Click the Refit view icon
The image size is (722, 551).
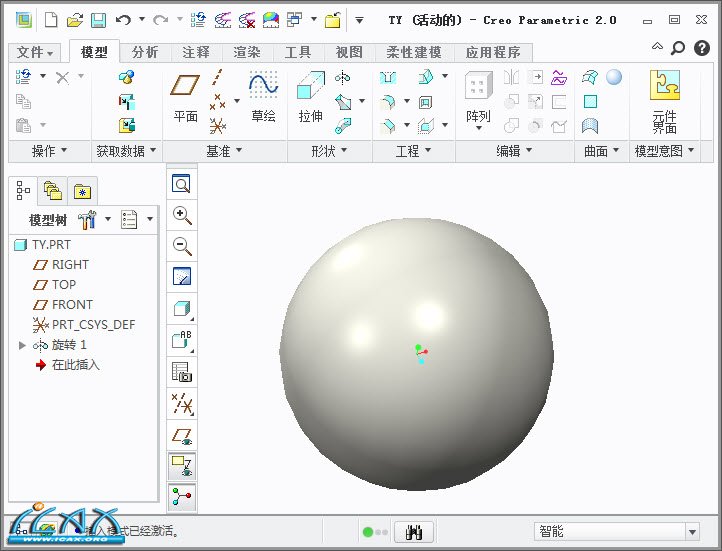(x=182, y=184)
